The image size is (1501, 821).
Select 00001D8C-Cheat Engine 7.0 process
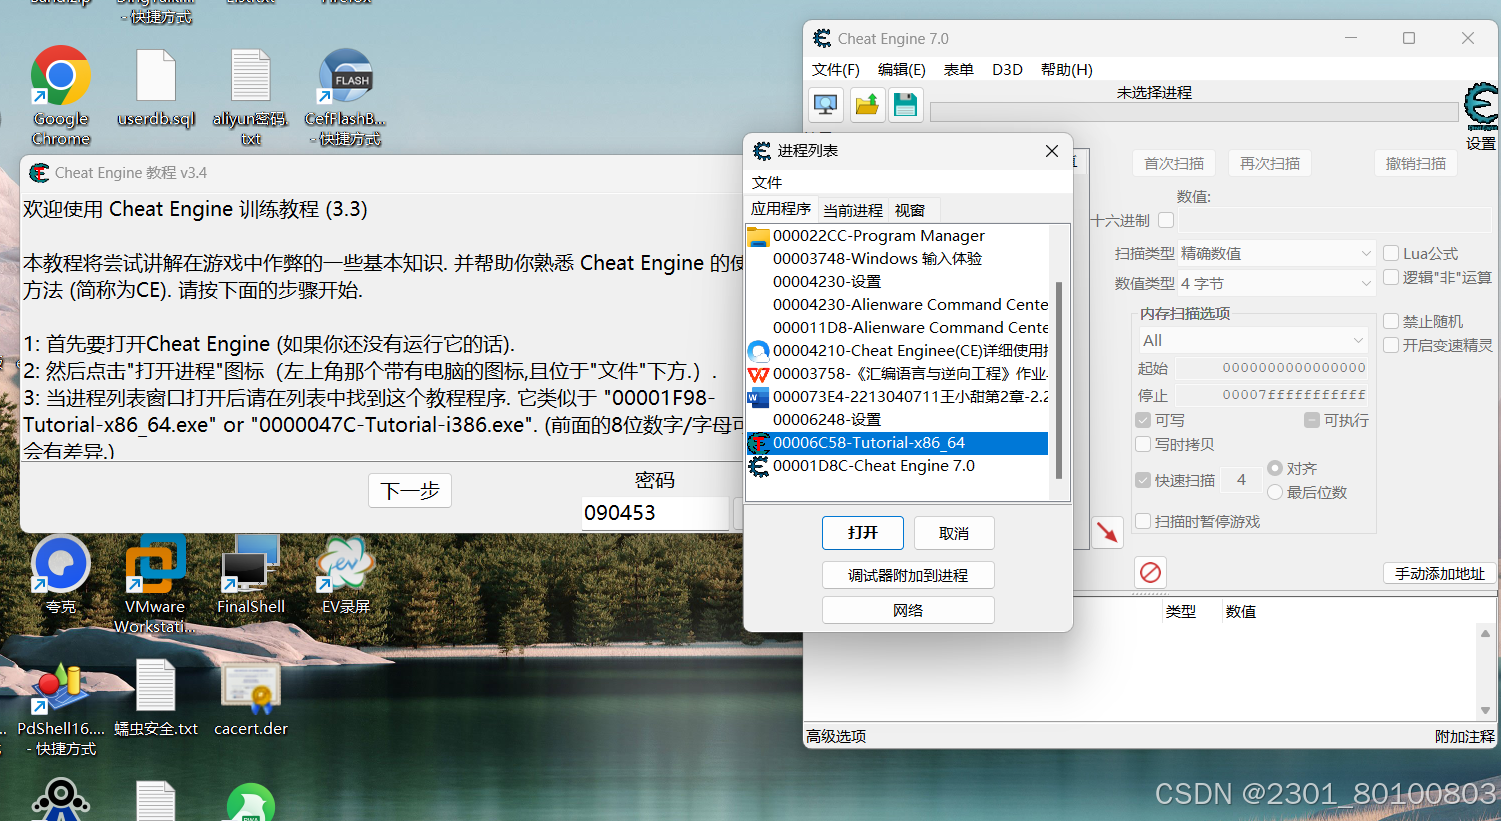click(x=897, y=466)
